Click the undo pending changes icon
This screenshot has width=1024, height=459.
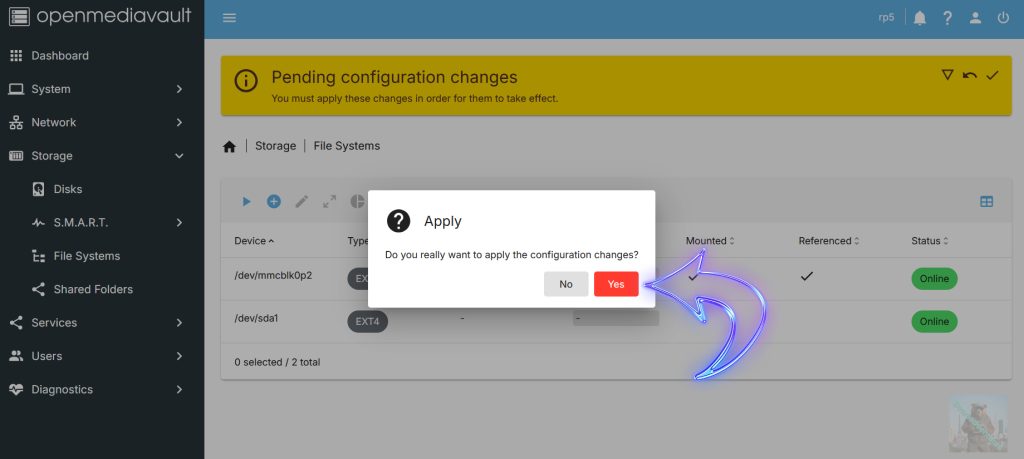[x=969, y=76]
